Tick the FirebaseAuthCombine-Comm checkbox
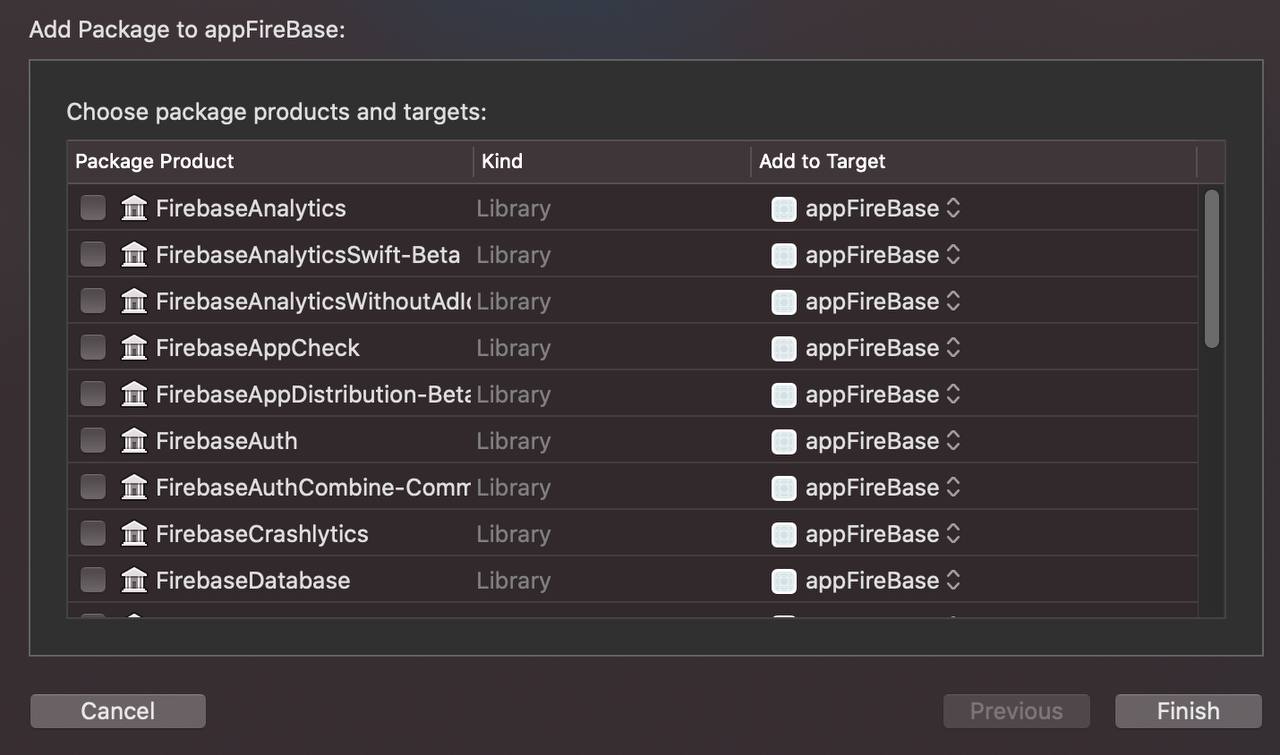 pos(93,487)
